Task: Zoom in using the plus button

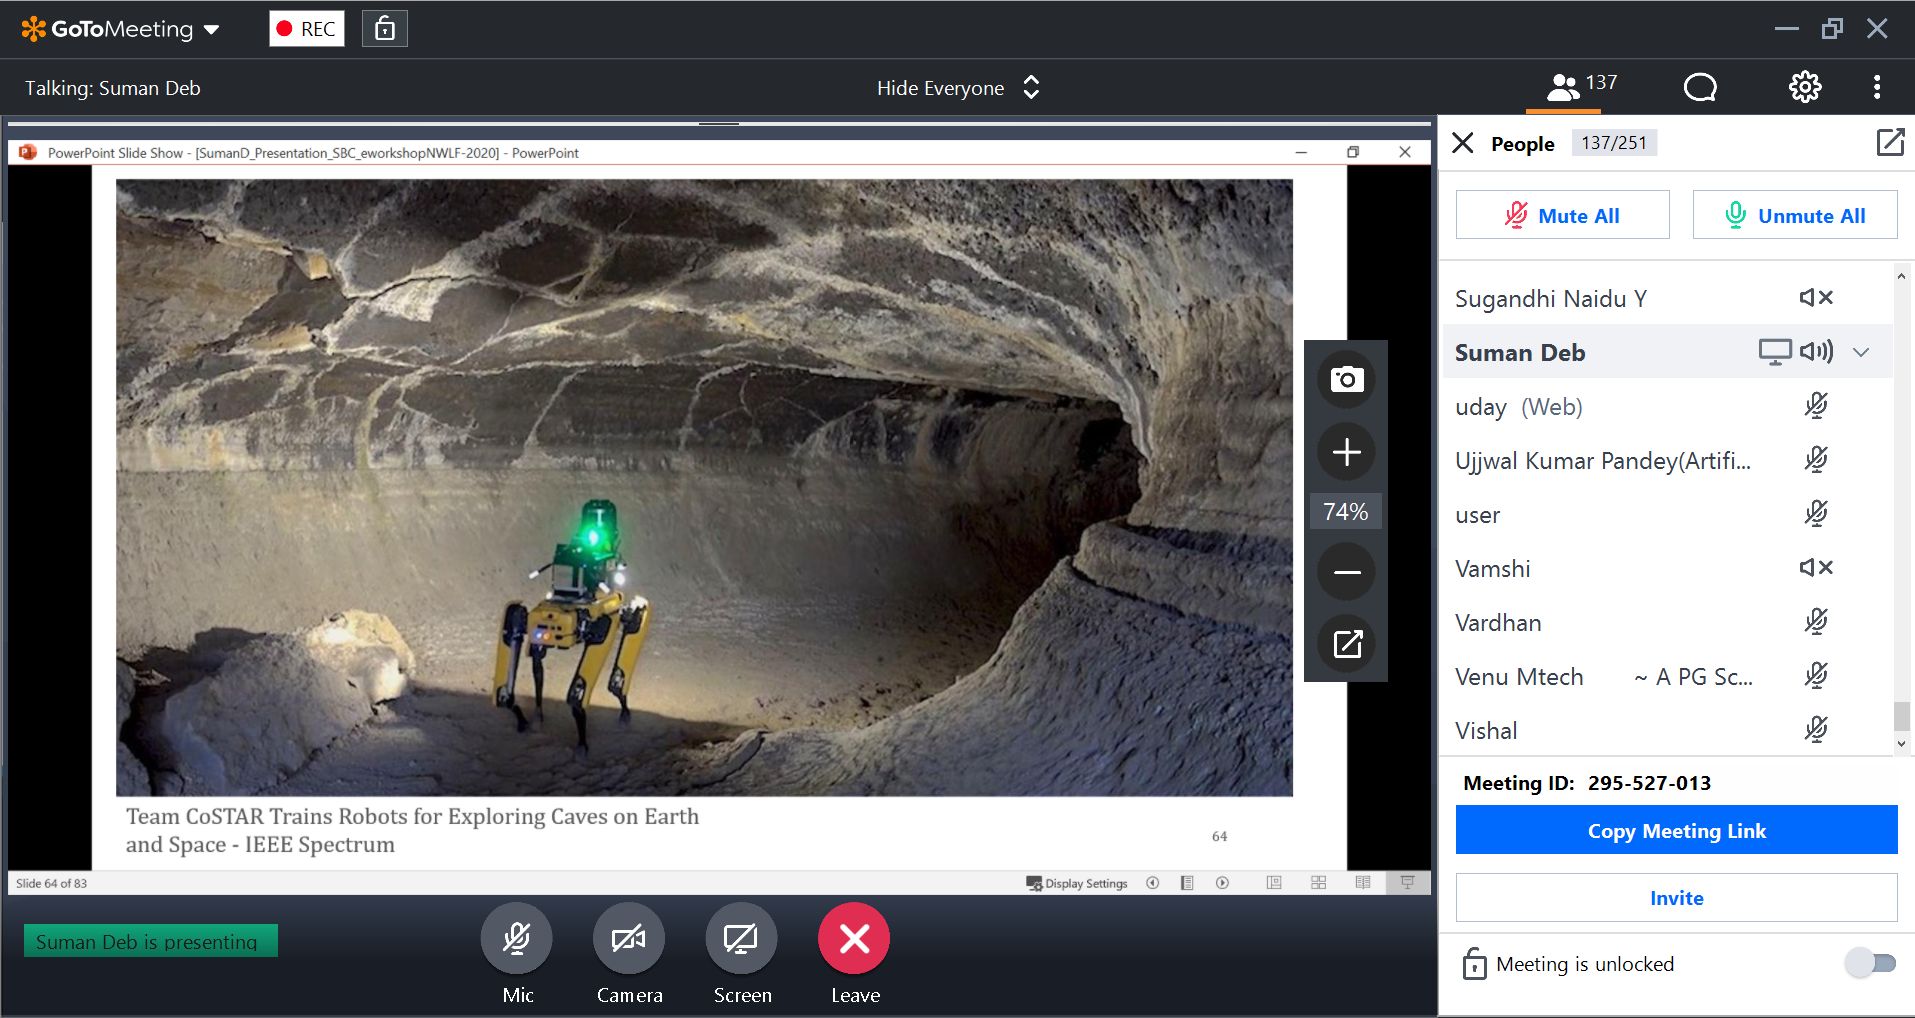Action: click(1346, 452)
